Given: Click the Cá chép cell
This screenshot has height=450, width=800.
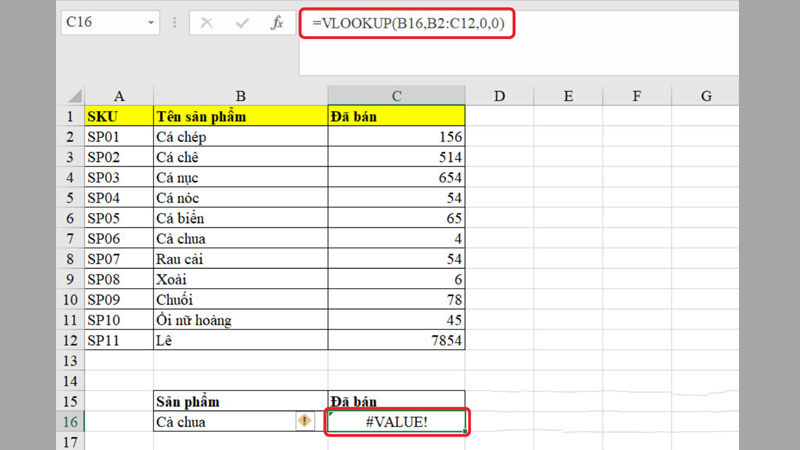Looking at the screenshot, I should click(x=240, y=136).
